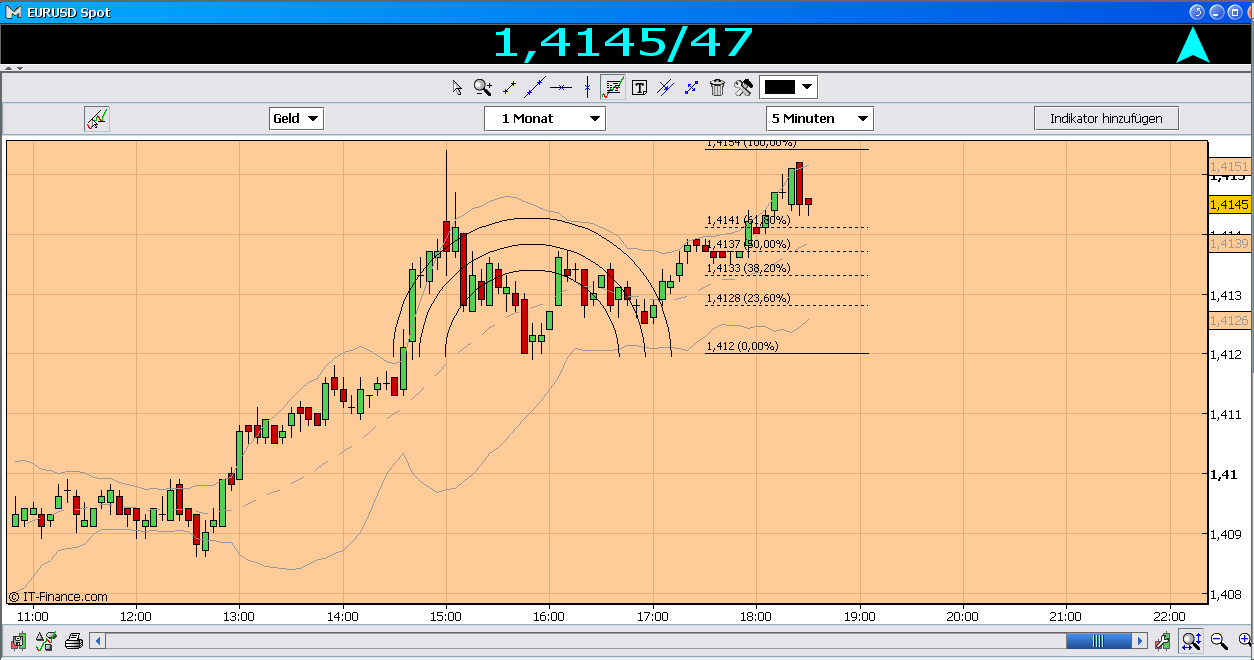Viewport: 1254px width, 660px height.
Task: Click the horizontal scrollbar left arrow
Action: pyautogui.click(x=97, y=641)
